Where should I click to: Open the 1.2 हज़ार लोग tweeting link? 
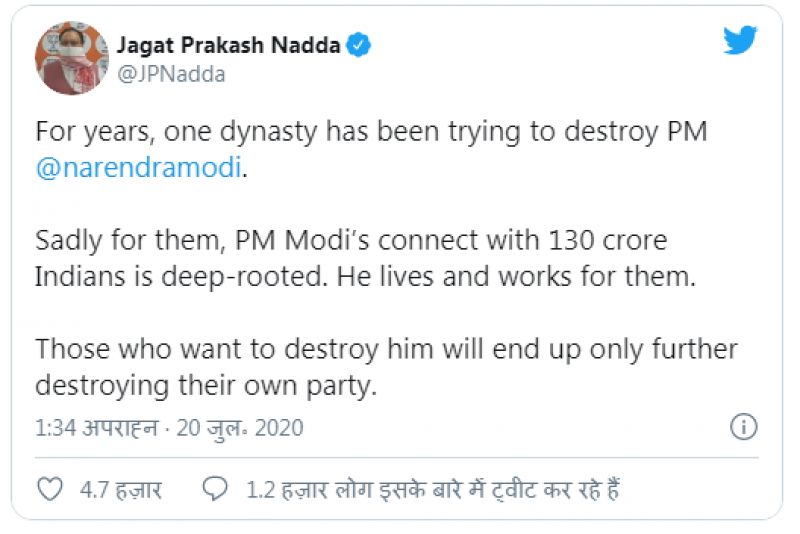pos(435,490)
